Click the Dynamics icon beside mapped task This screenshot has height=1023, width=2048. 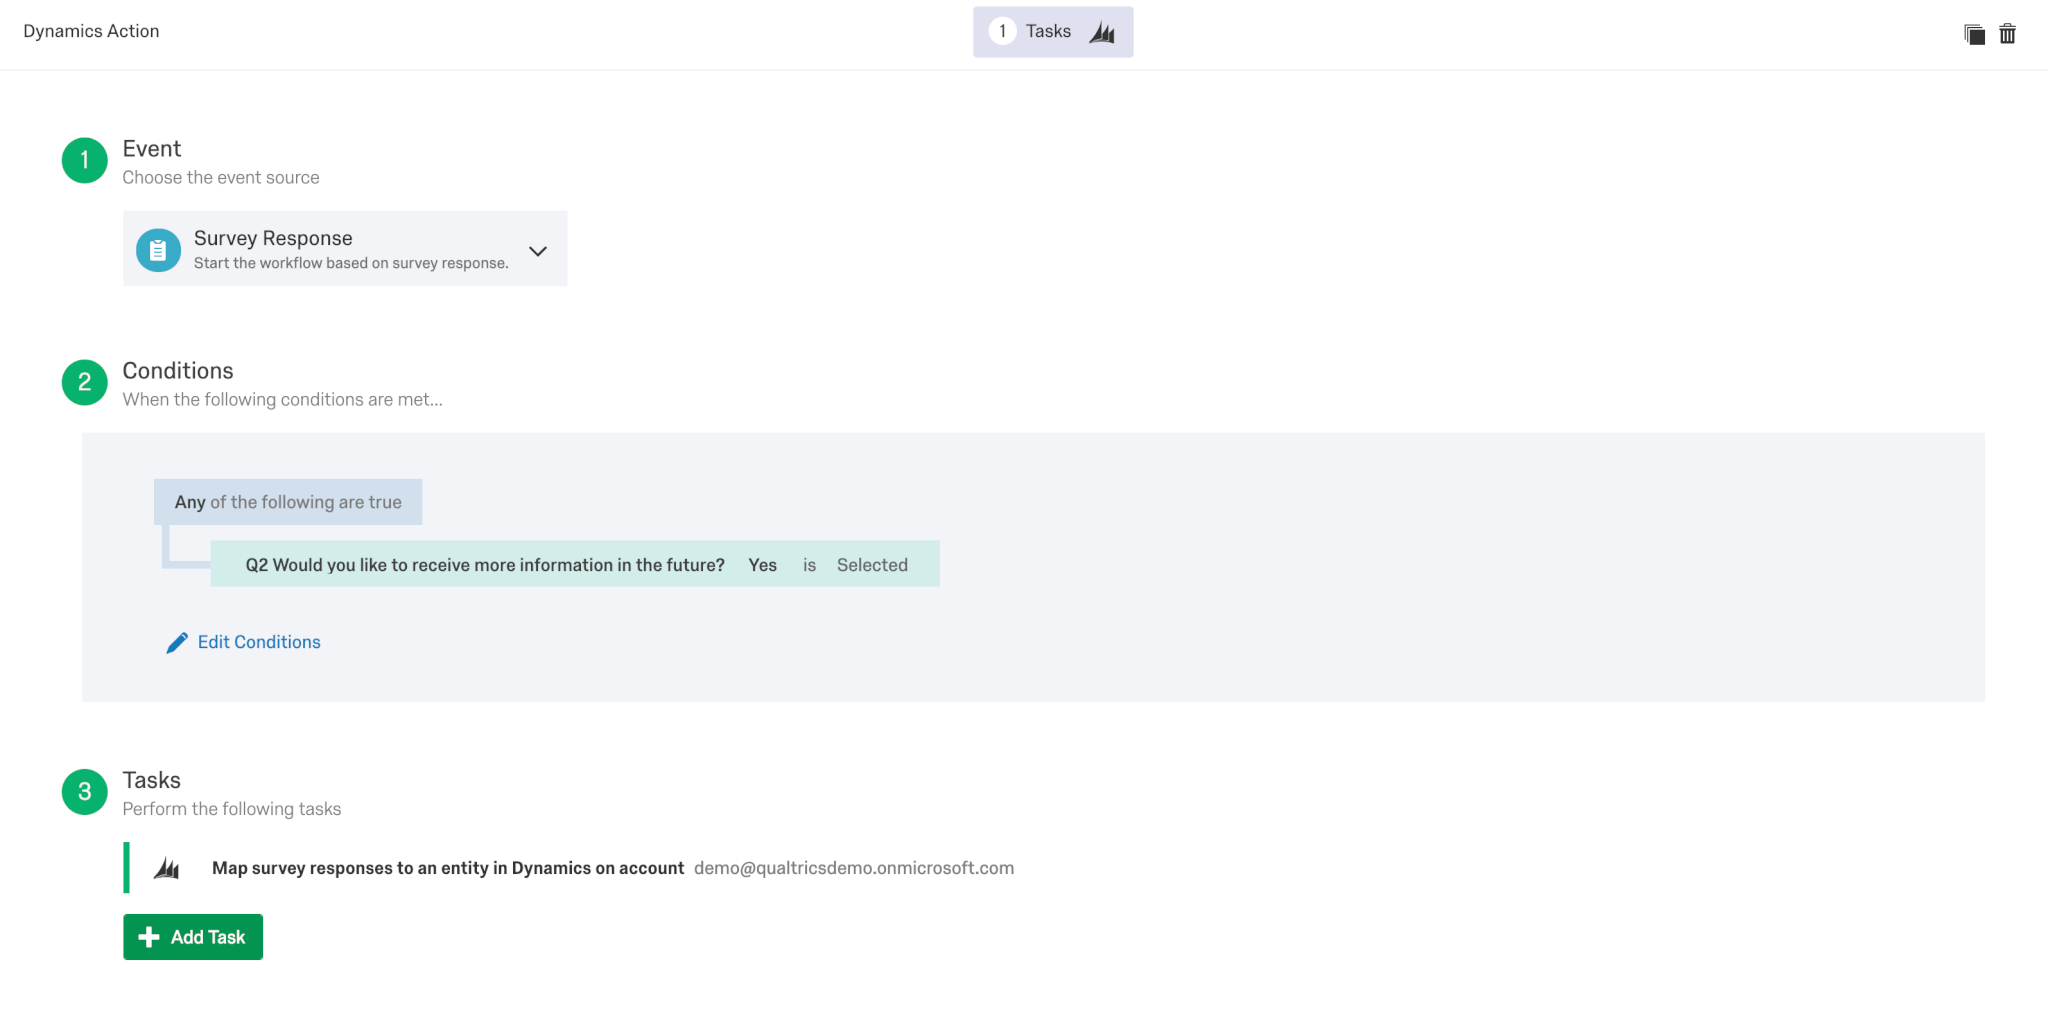167,868
